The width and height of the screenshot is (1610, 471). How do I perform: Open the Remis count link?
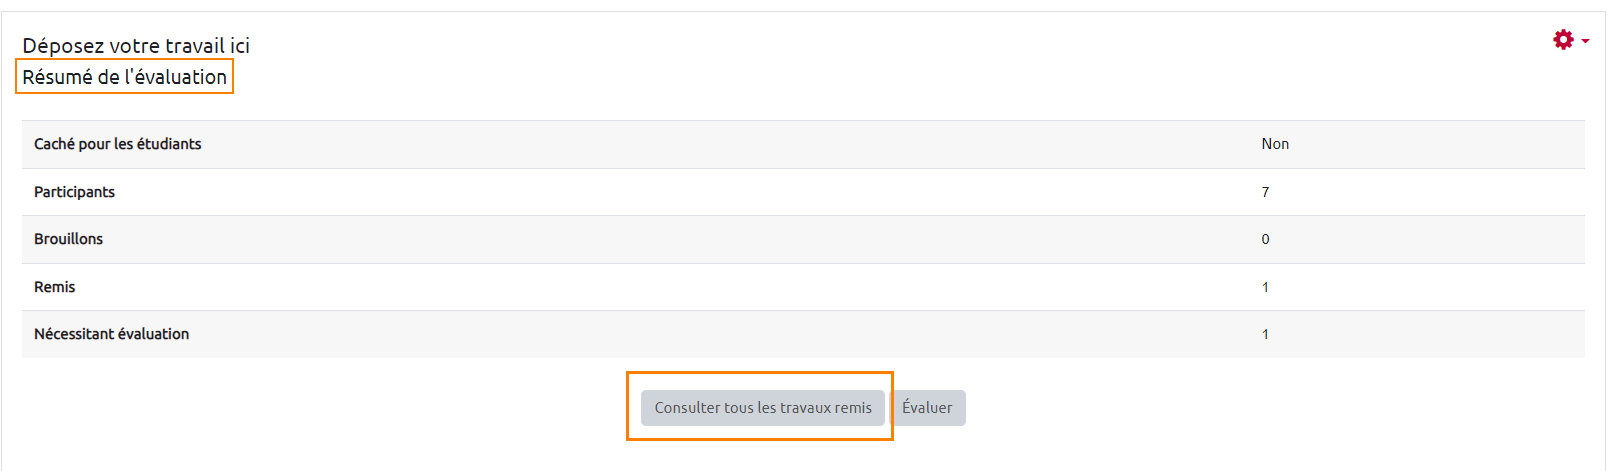point(1265,287)
